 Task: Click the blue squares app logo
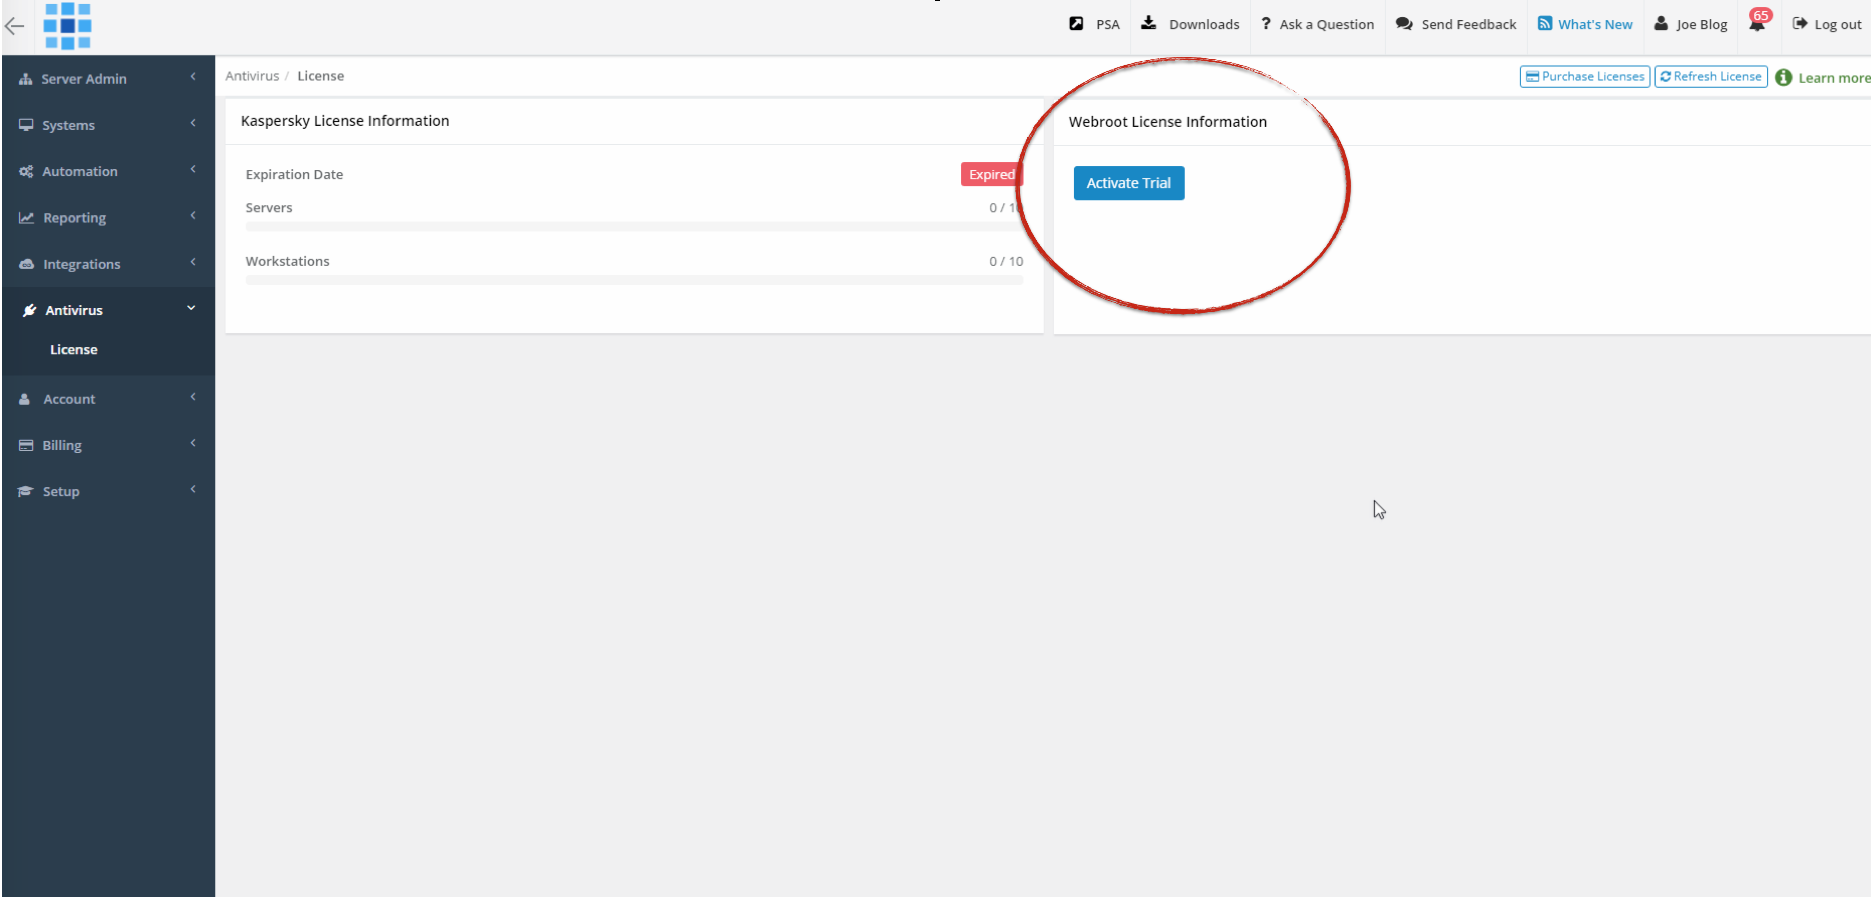67,25
